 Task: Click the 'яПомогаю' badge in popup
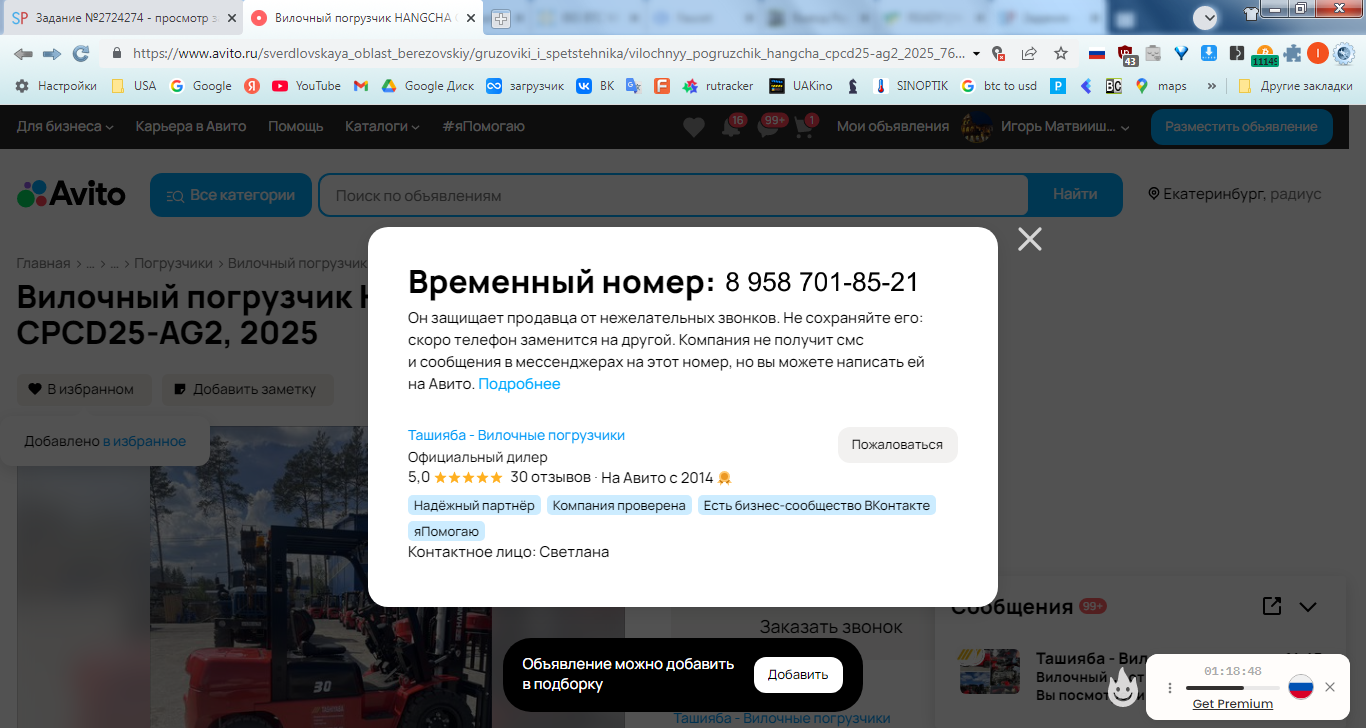point(446,531)
